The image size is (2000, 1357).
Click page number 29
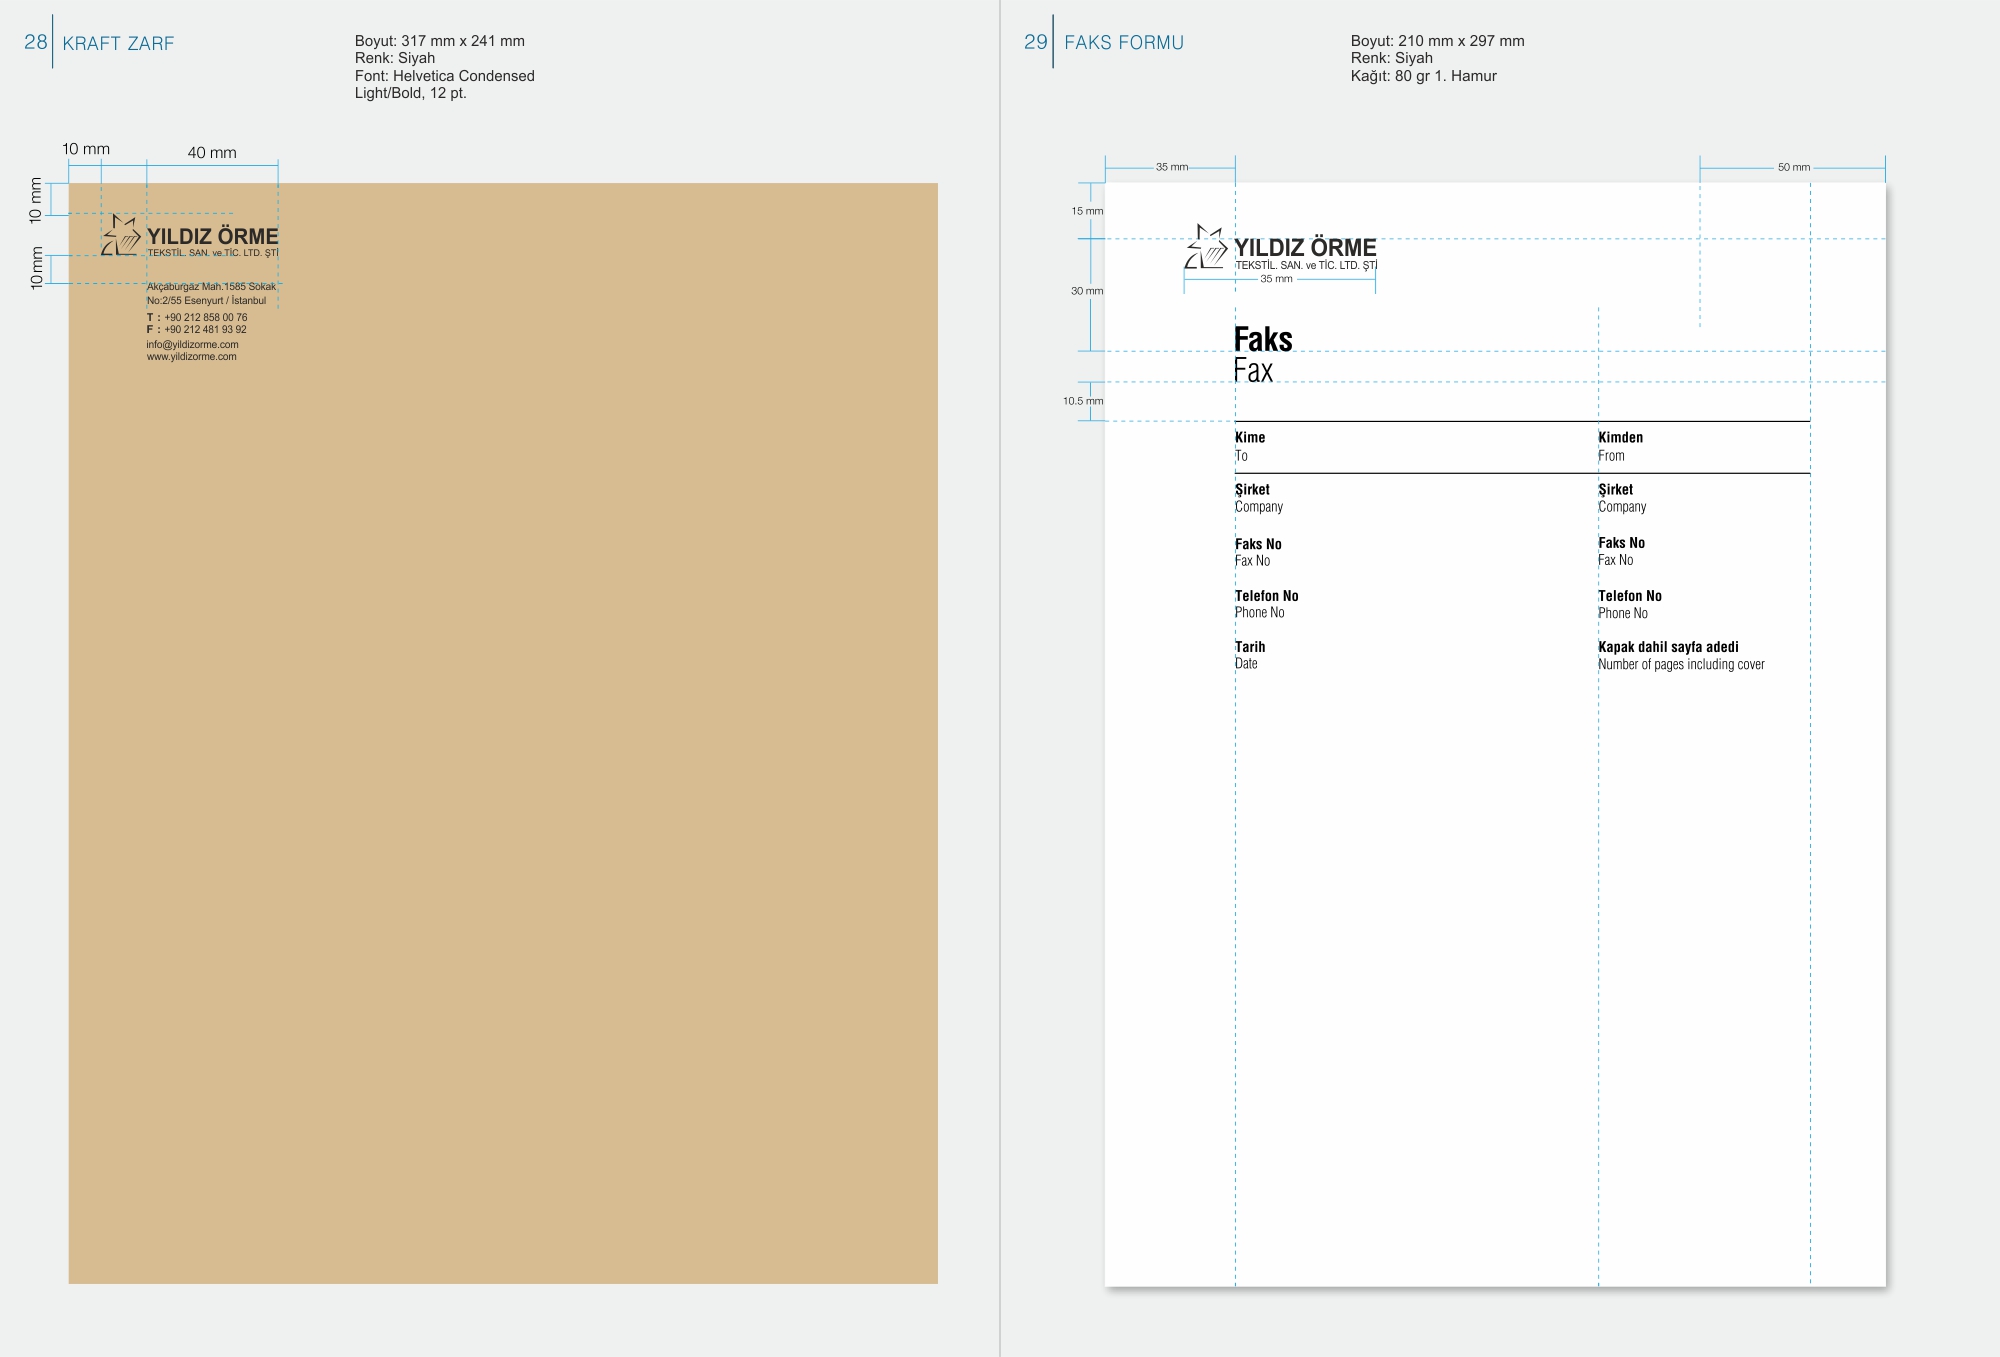[x=1035, y=42]
